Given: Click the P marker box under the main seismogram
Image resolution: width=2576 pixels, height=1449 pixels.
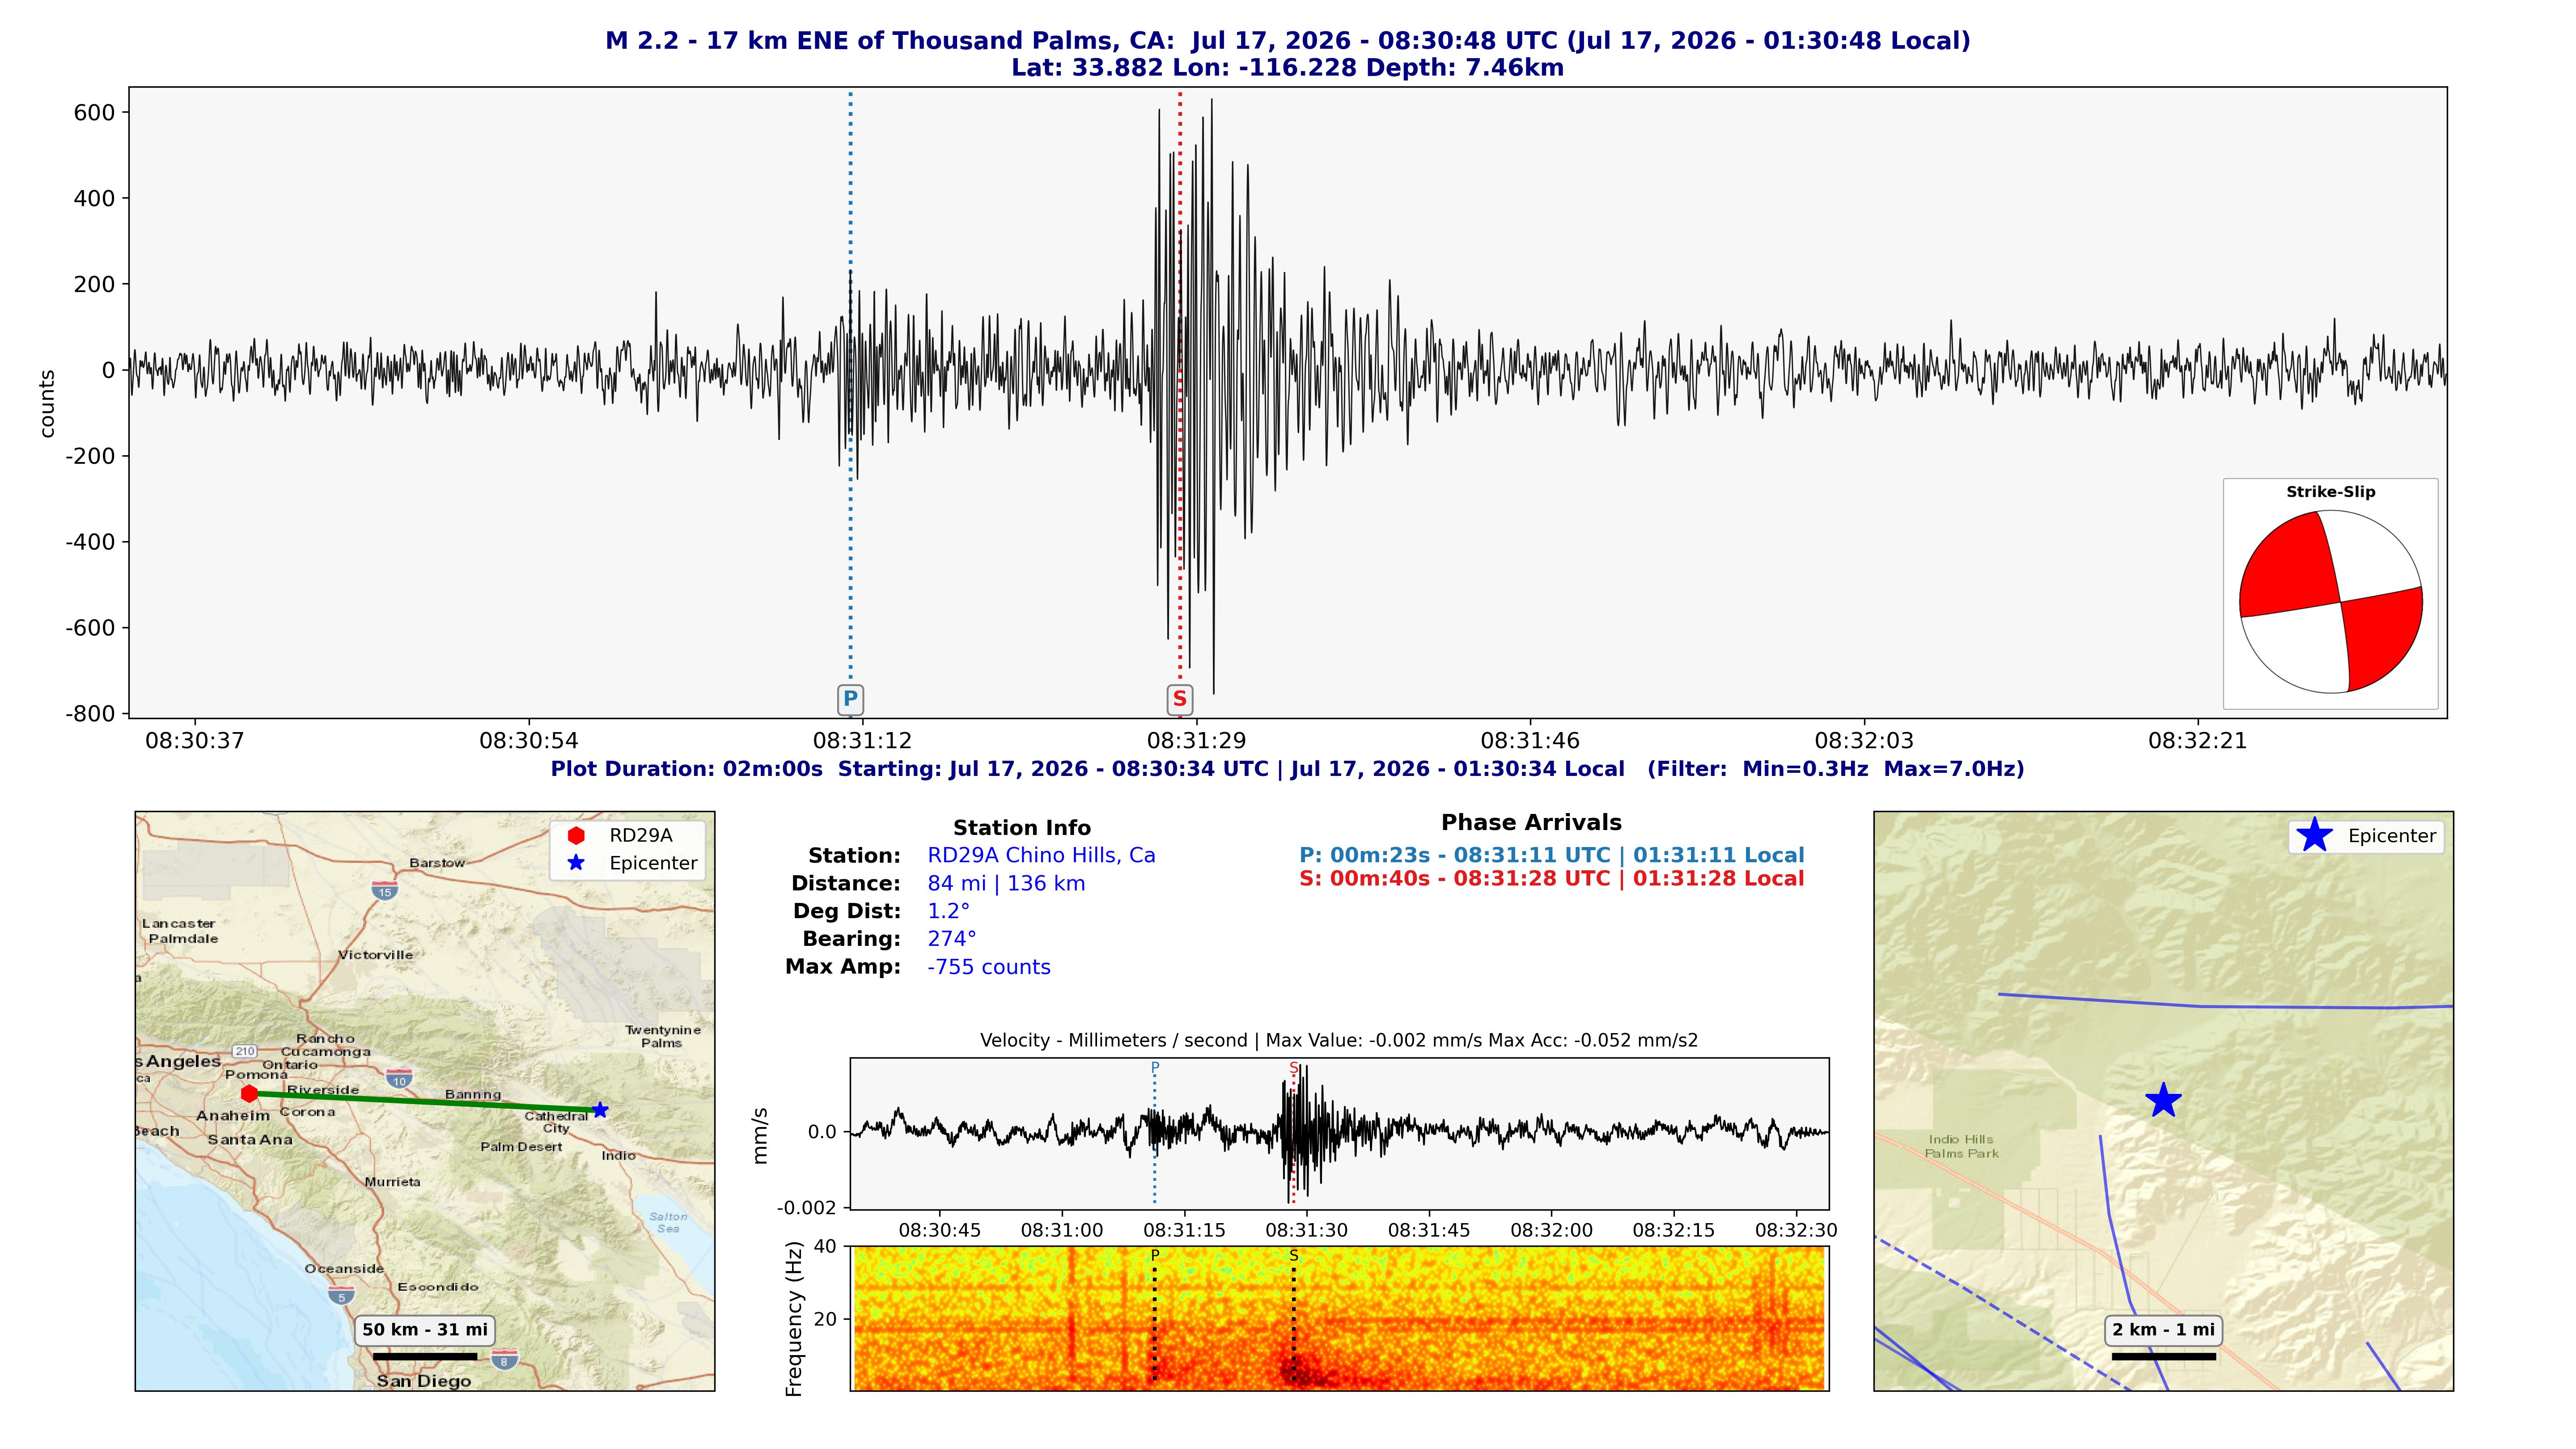Looking at the screenshot, I should point(850,699).
